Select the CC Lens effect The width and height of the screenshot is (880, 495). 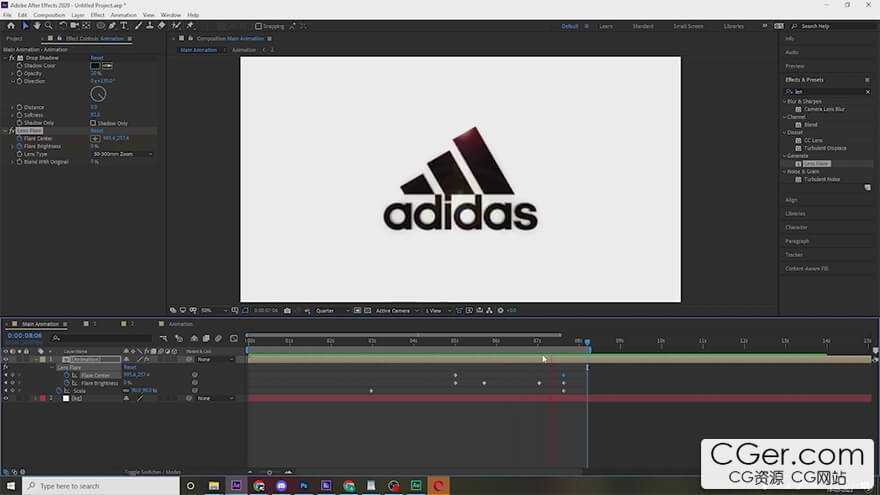pos(813,140)
